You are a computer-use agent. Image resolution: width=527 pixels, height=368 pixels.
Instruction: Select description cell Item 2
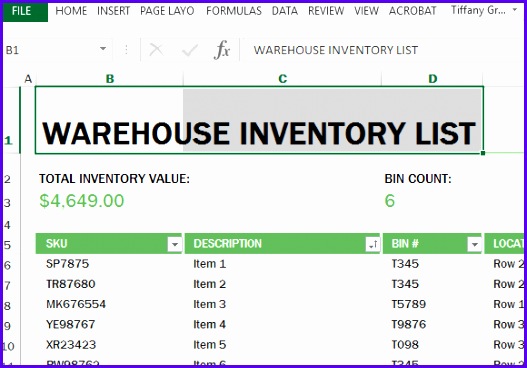pyautogui.click(x=209, y=284)
